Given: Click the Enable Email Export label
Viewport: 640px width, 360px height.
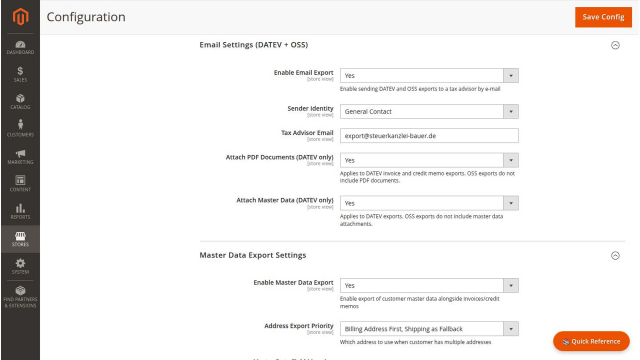Looking at the screenshot, I should point(303,73).
